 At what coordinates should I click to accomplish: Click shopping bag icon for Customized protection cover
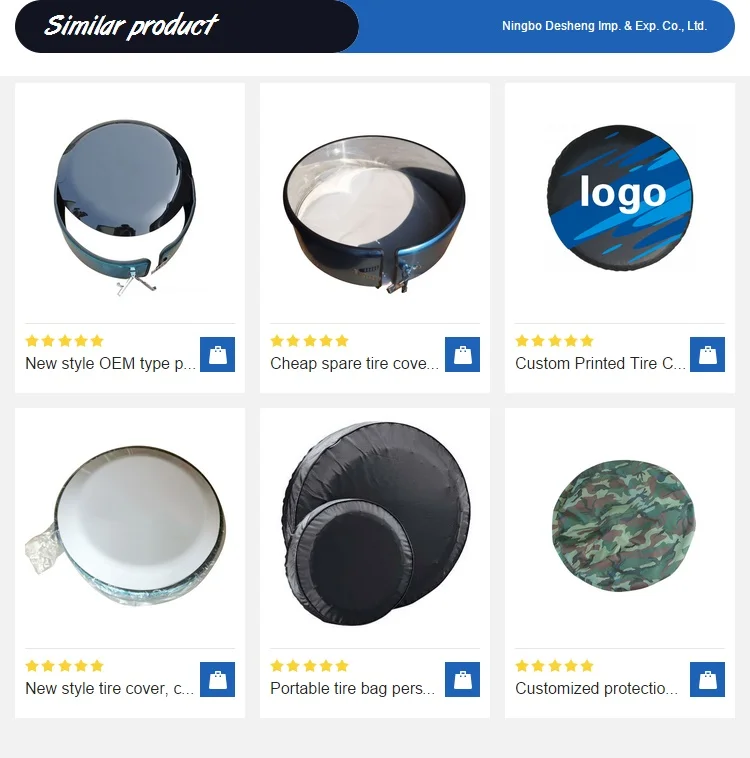pyautogui.click(x=707, y=679)
